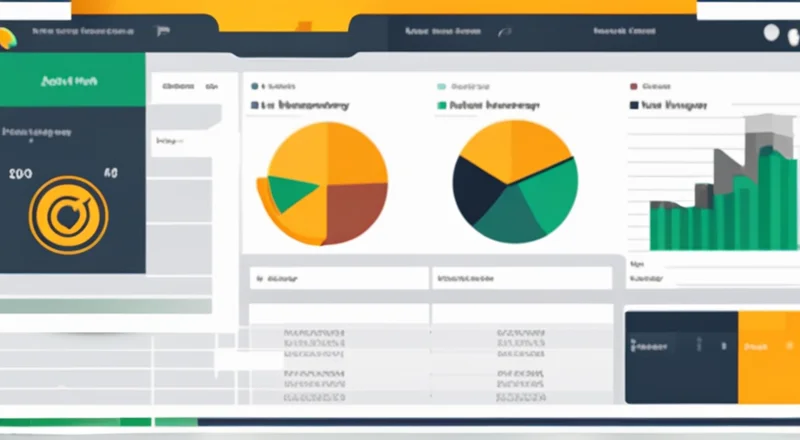Click the white circle icon in top-right header
The width and height of the screenshot is (800, 440).
(x=771, y=33)
